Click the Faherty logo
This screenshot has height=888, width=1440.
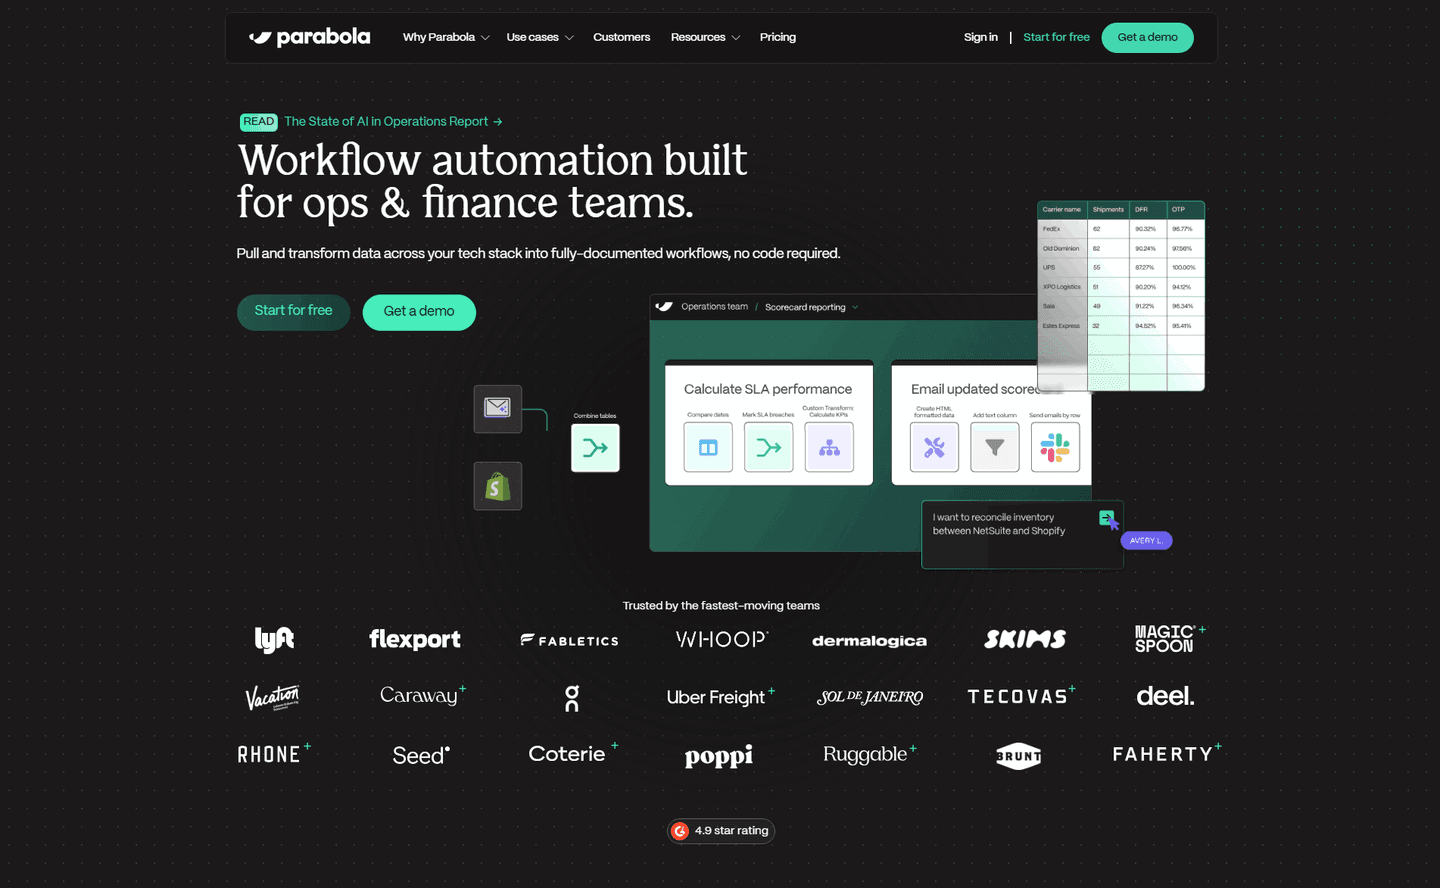[1167, 754]
